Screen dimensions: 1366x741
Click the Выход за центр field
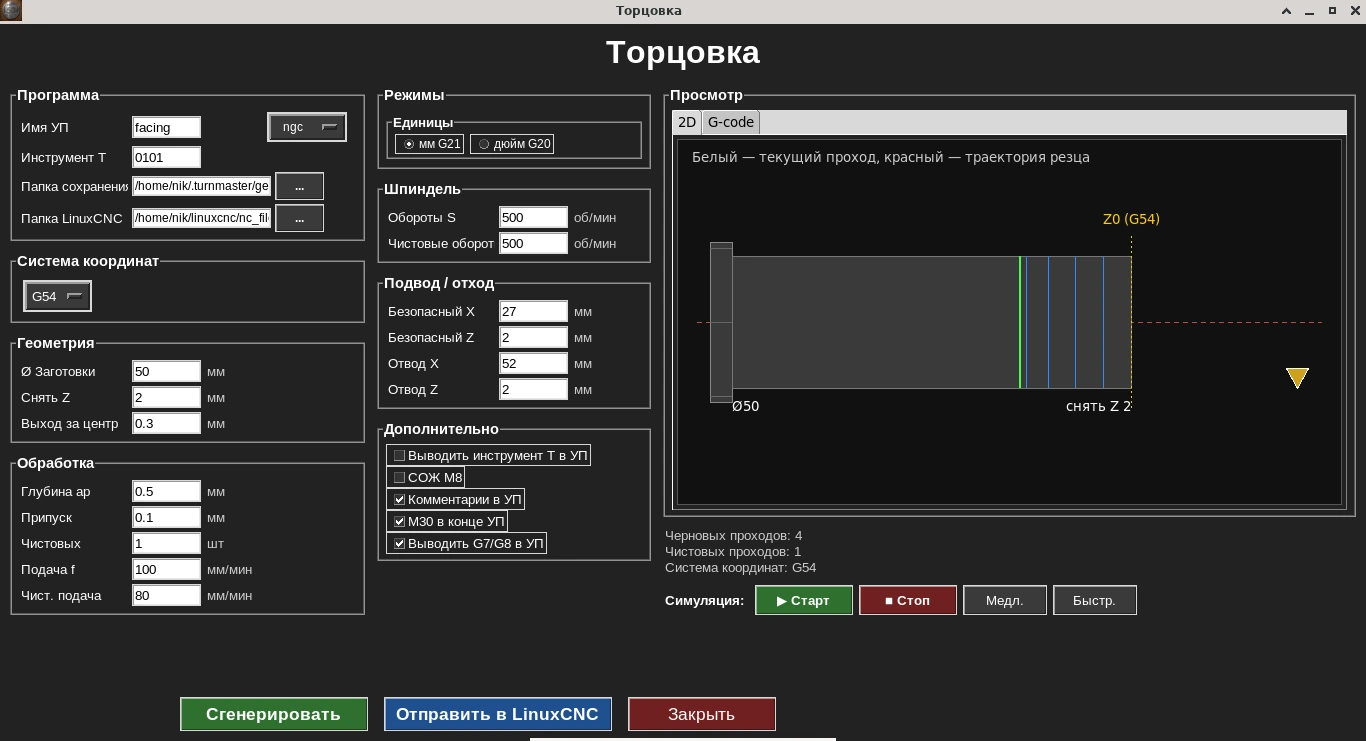coord(167,423)
